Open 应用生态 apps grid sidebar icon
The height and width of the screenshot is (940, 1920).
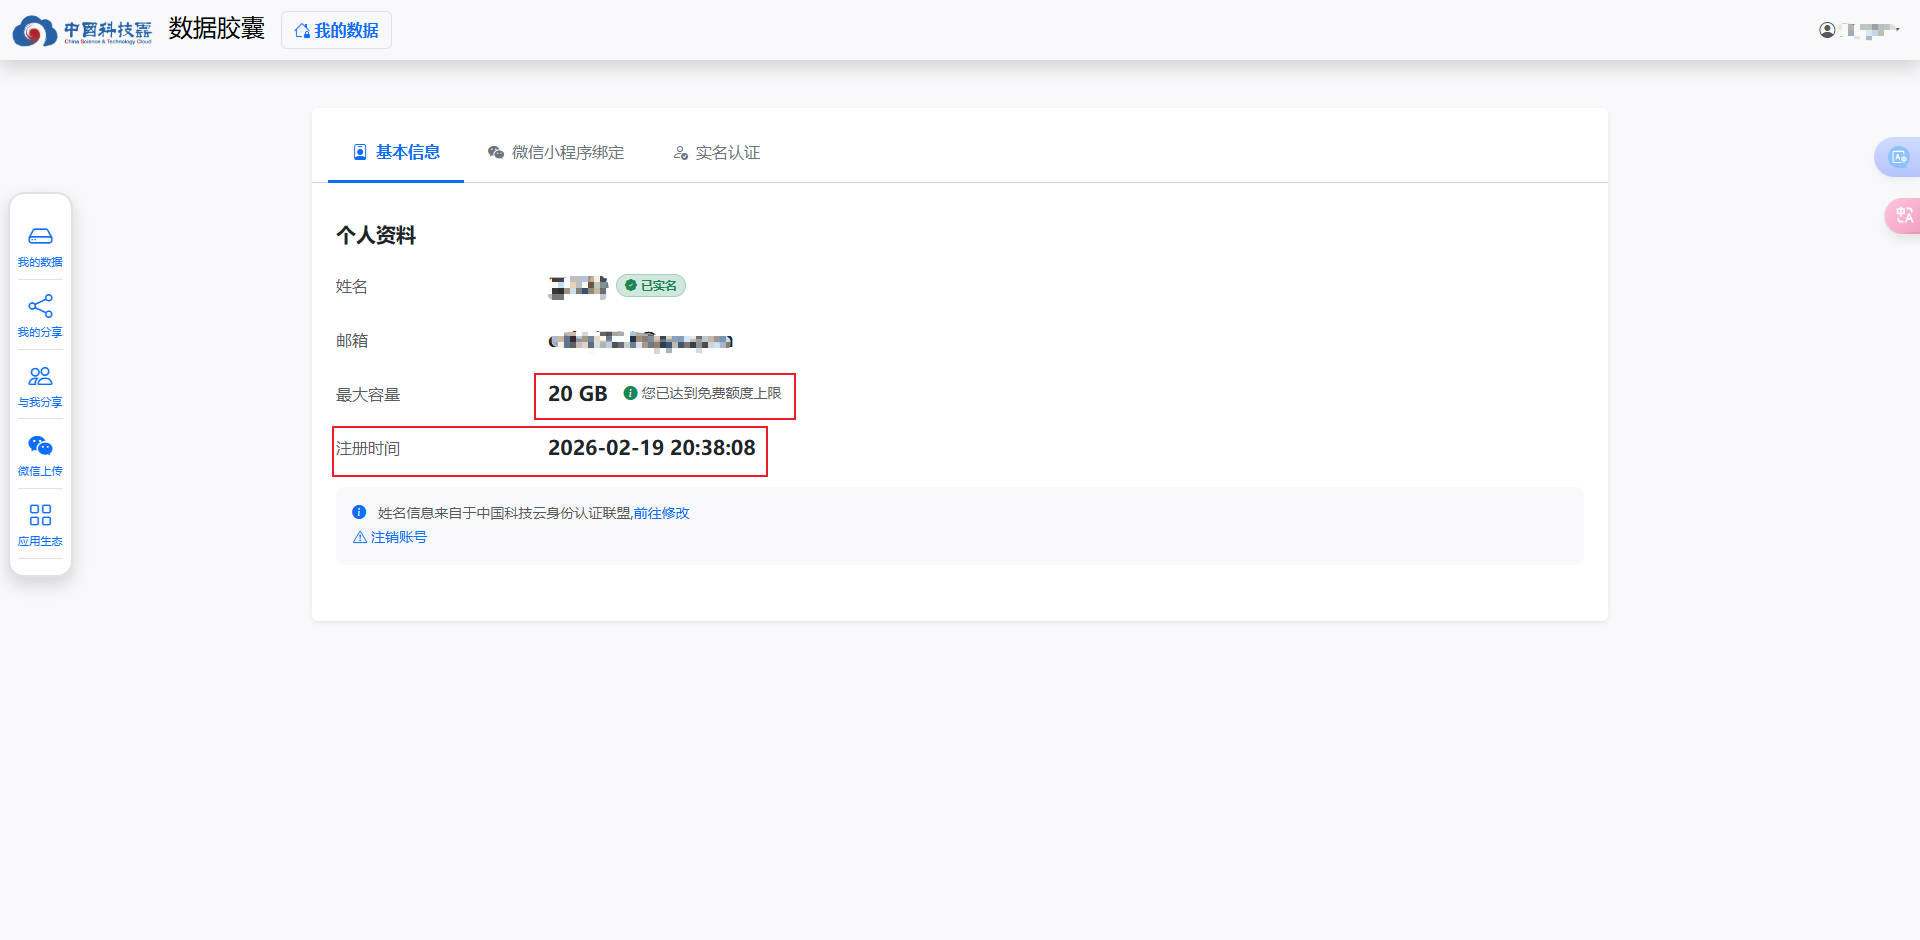point(40,525)
